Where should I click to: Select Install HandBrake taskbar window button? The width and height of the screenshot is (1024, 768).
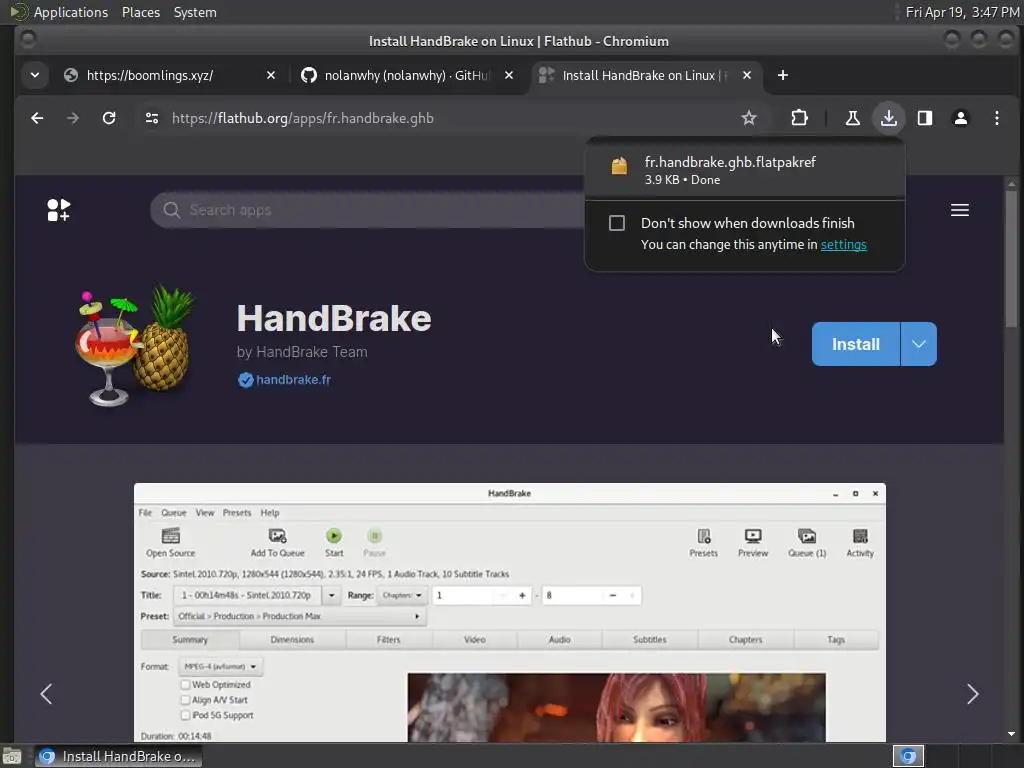[x=119, y=756]
